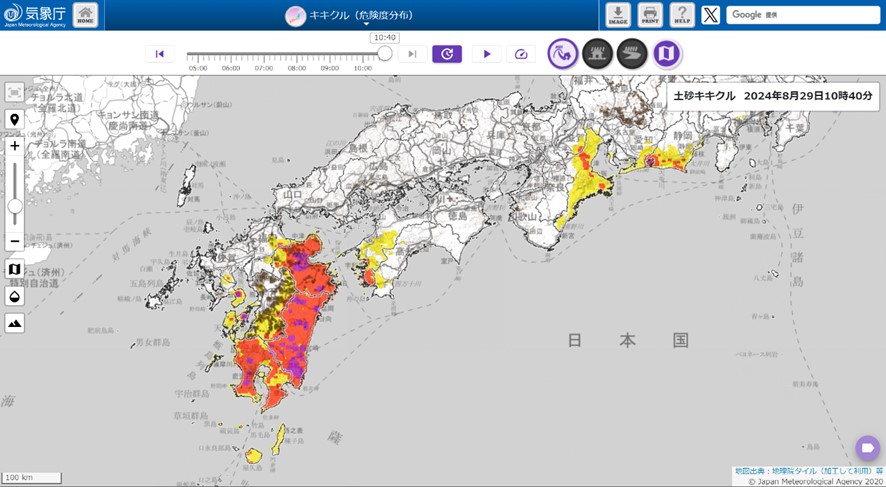
Task: Click the PRINT icon
Action: [x=650, y=15]
